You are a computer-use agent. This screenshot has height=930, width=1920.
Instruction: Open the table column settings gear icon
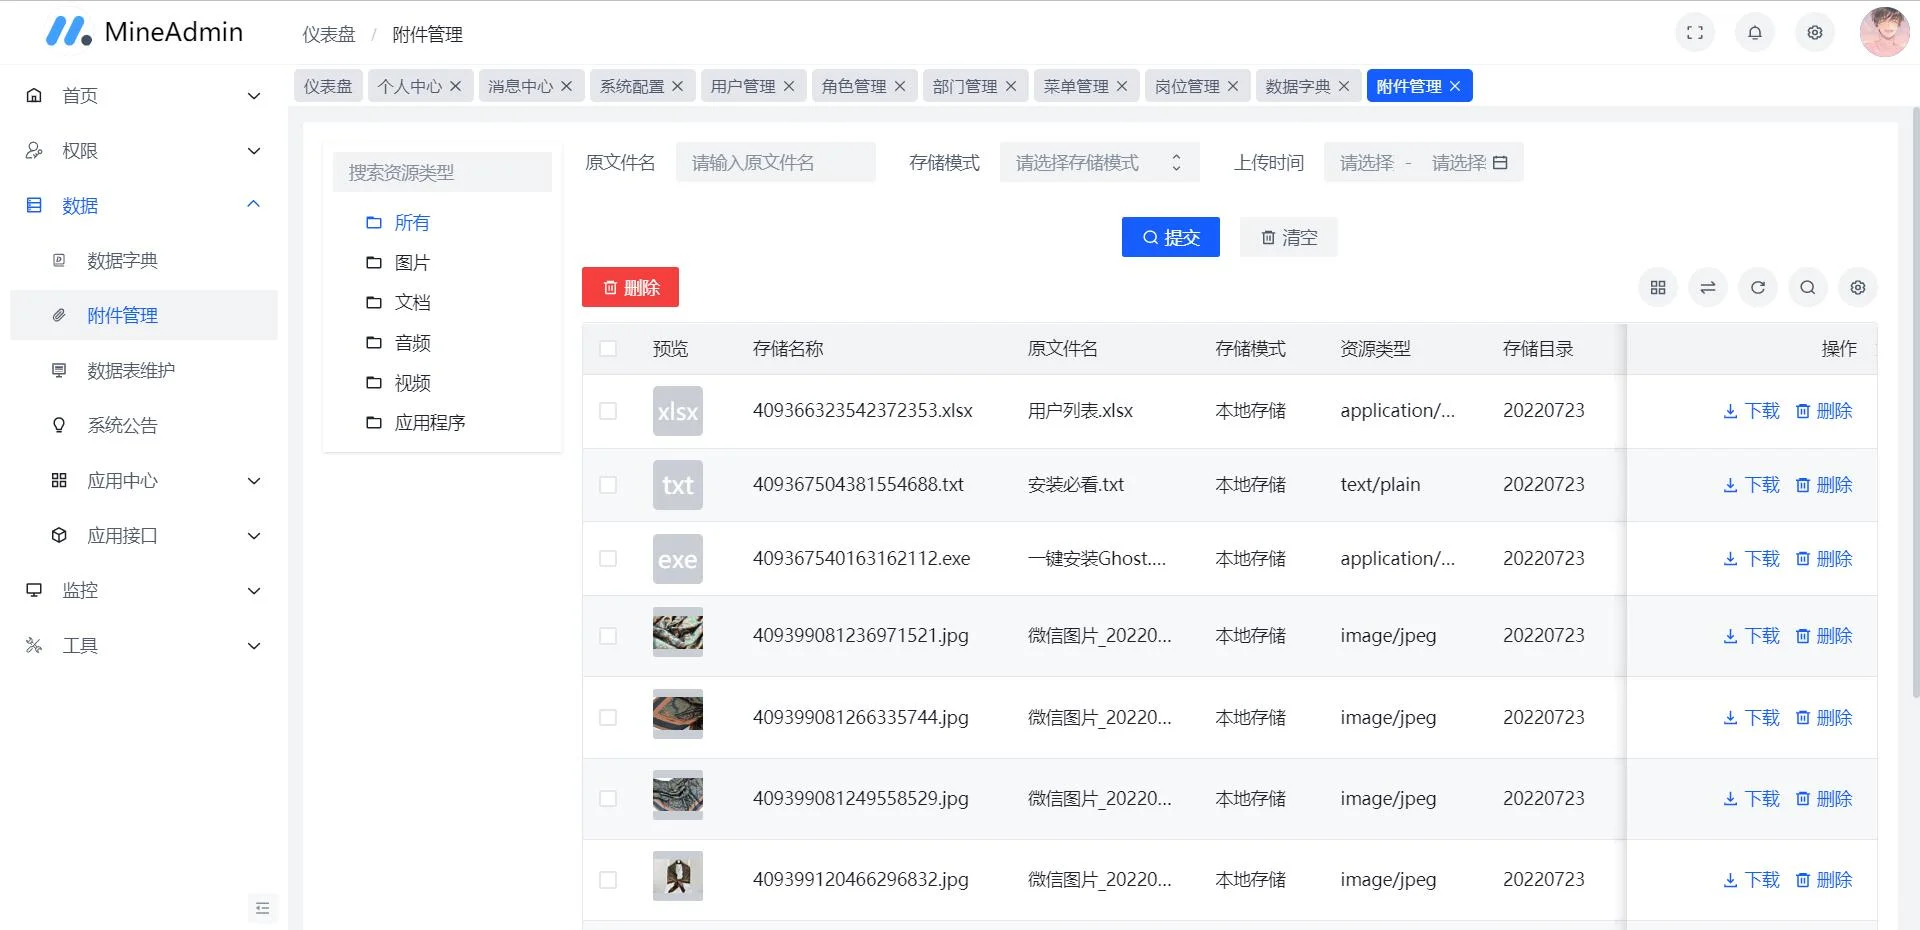click(x=1857, y=287)
